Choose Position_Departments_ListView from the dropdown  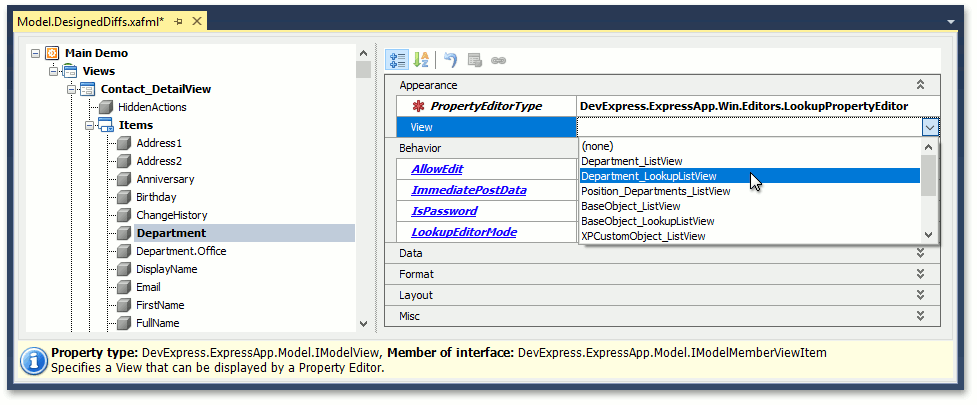[x=750, y=191]
